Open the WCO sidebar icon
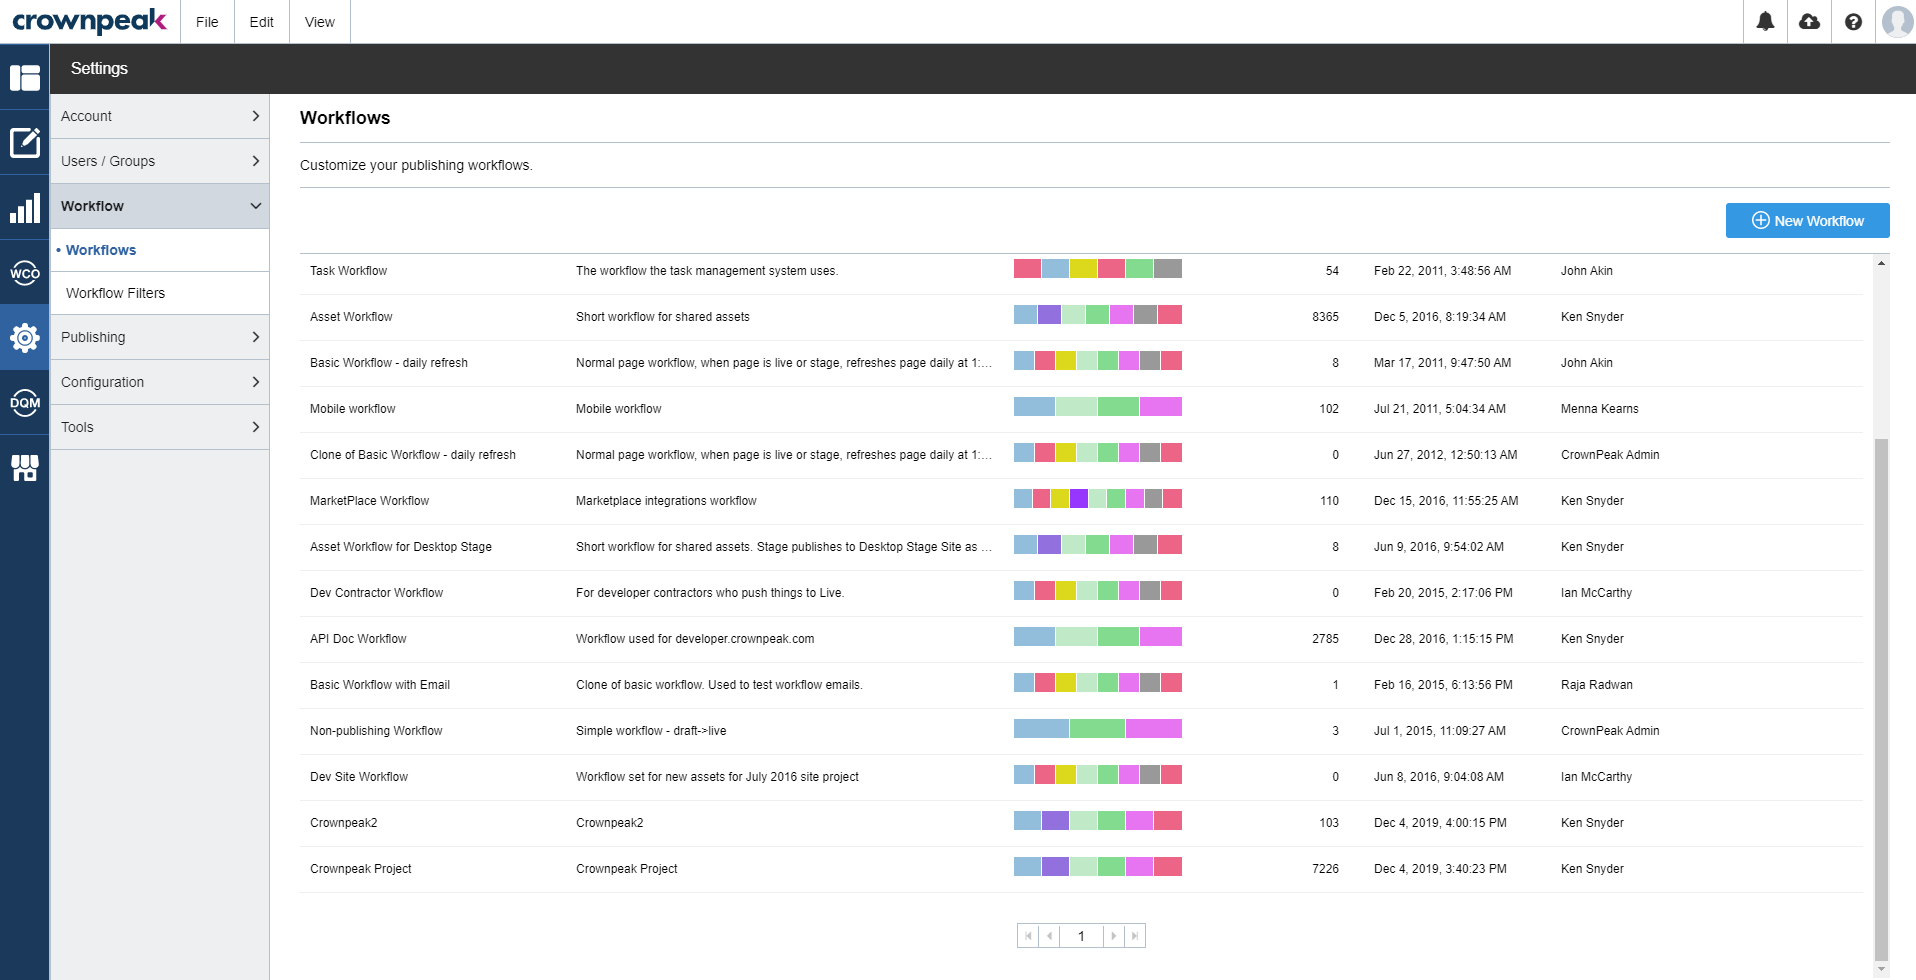Image resolution: width=1916 pixels, height=980 pixels. (x=25, y=272)
